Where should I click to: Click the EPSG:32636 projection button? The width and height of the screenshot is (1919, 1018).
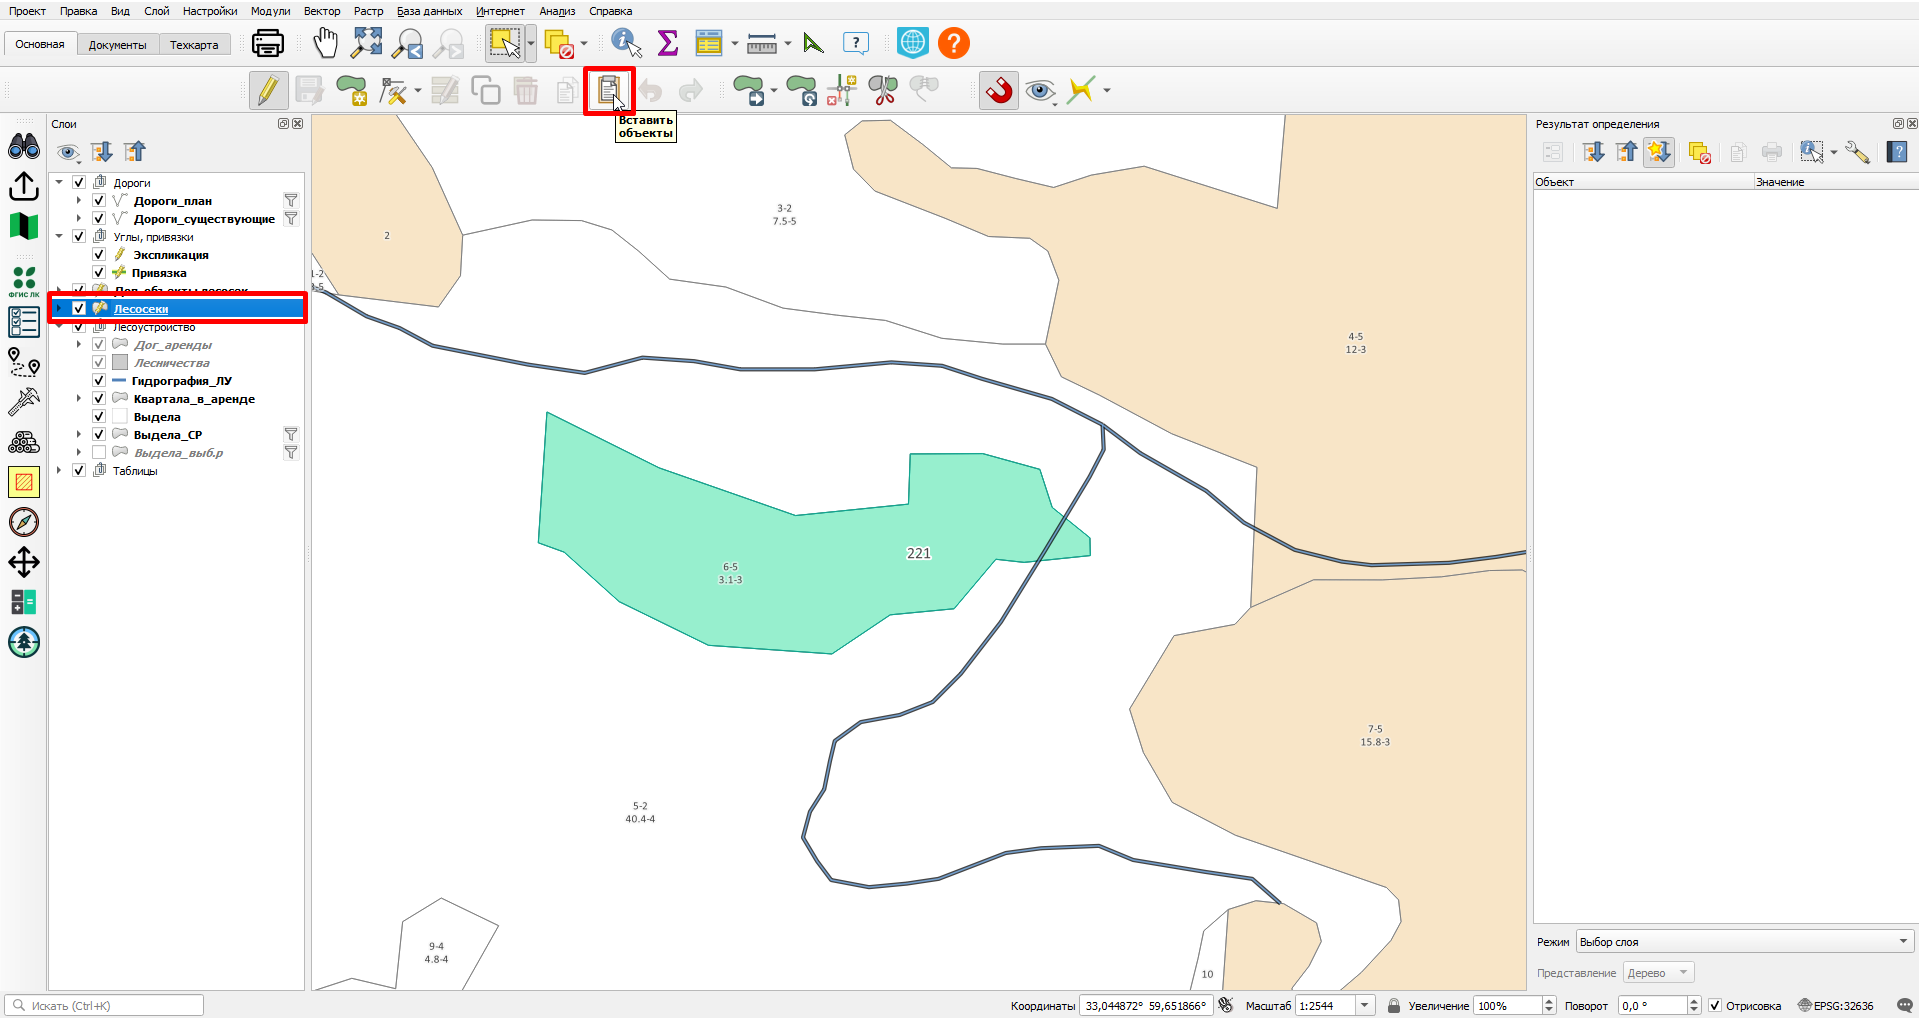coord(1836,1006)
